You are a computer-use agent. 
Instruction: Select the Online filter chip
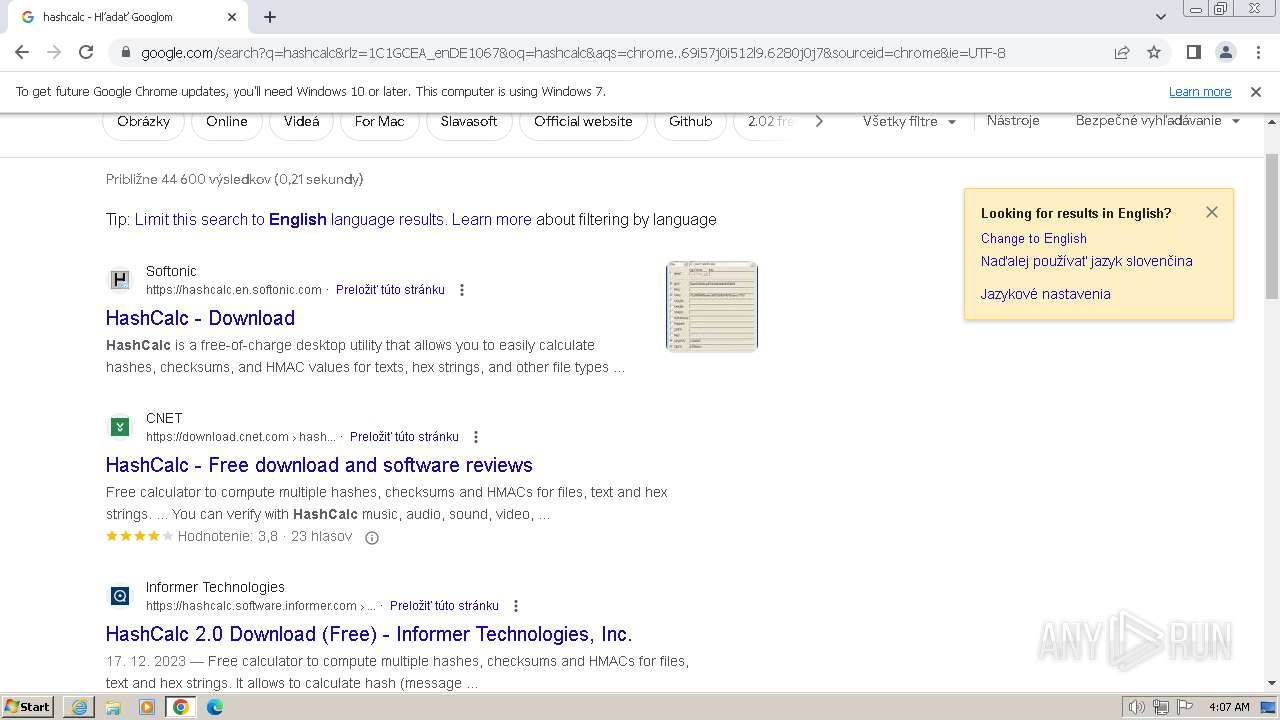[227, 121]
